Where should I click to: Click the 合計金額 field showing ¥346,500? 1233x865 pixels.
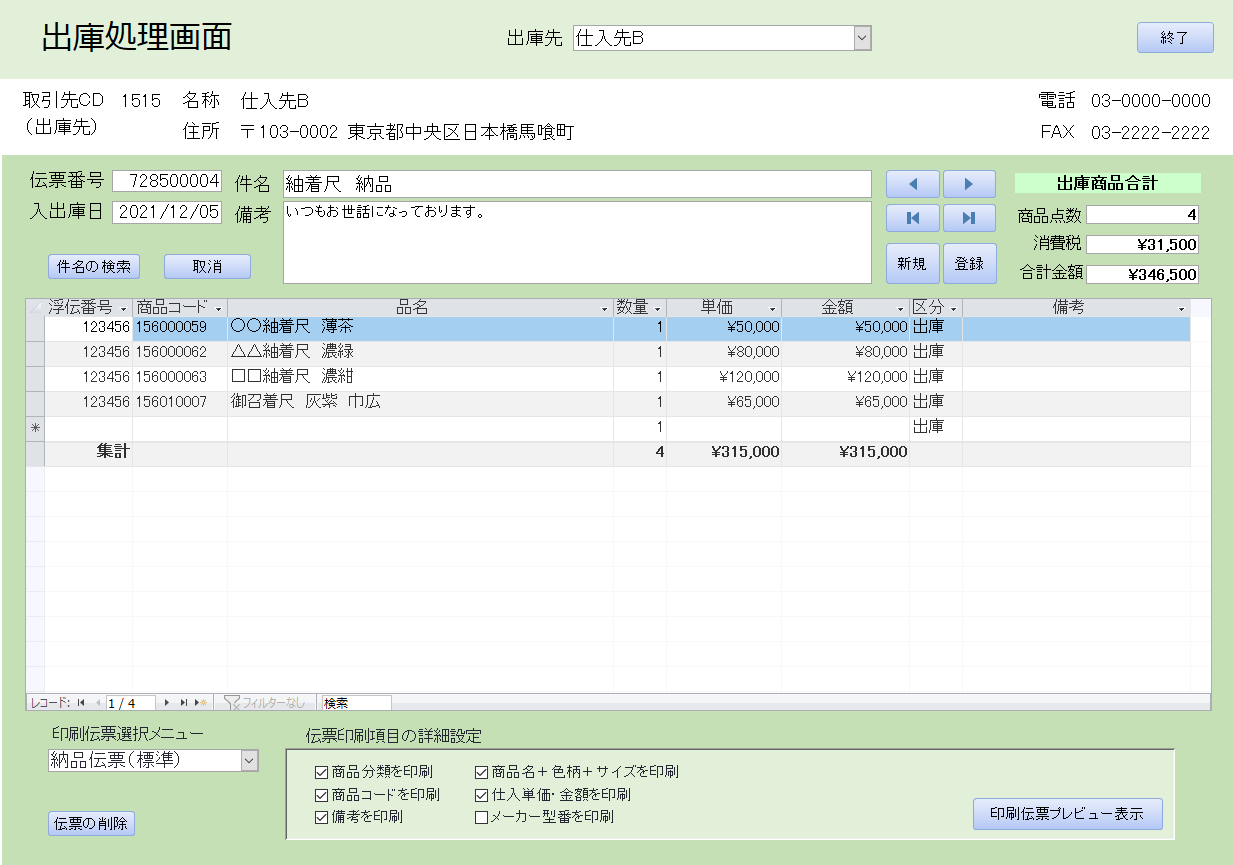1143,274
